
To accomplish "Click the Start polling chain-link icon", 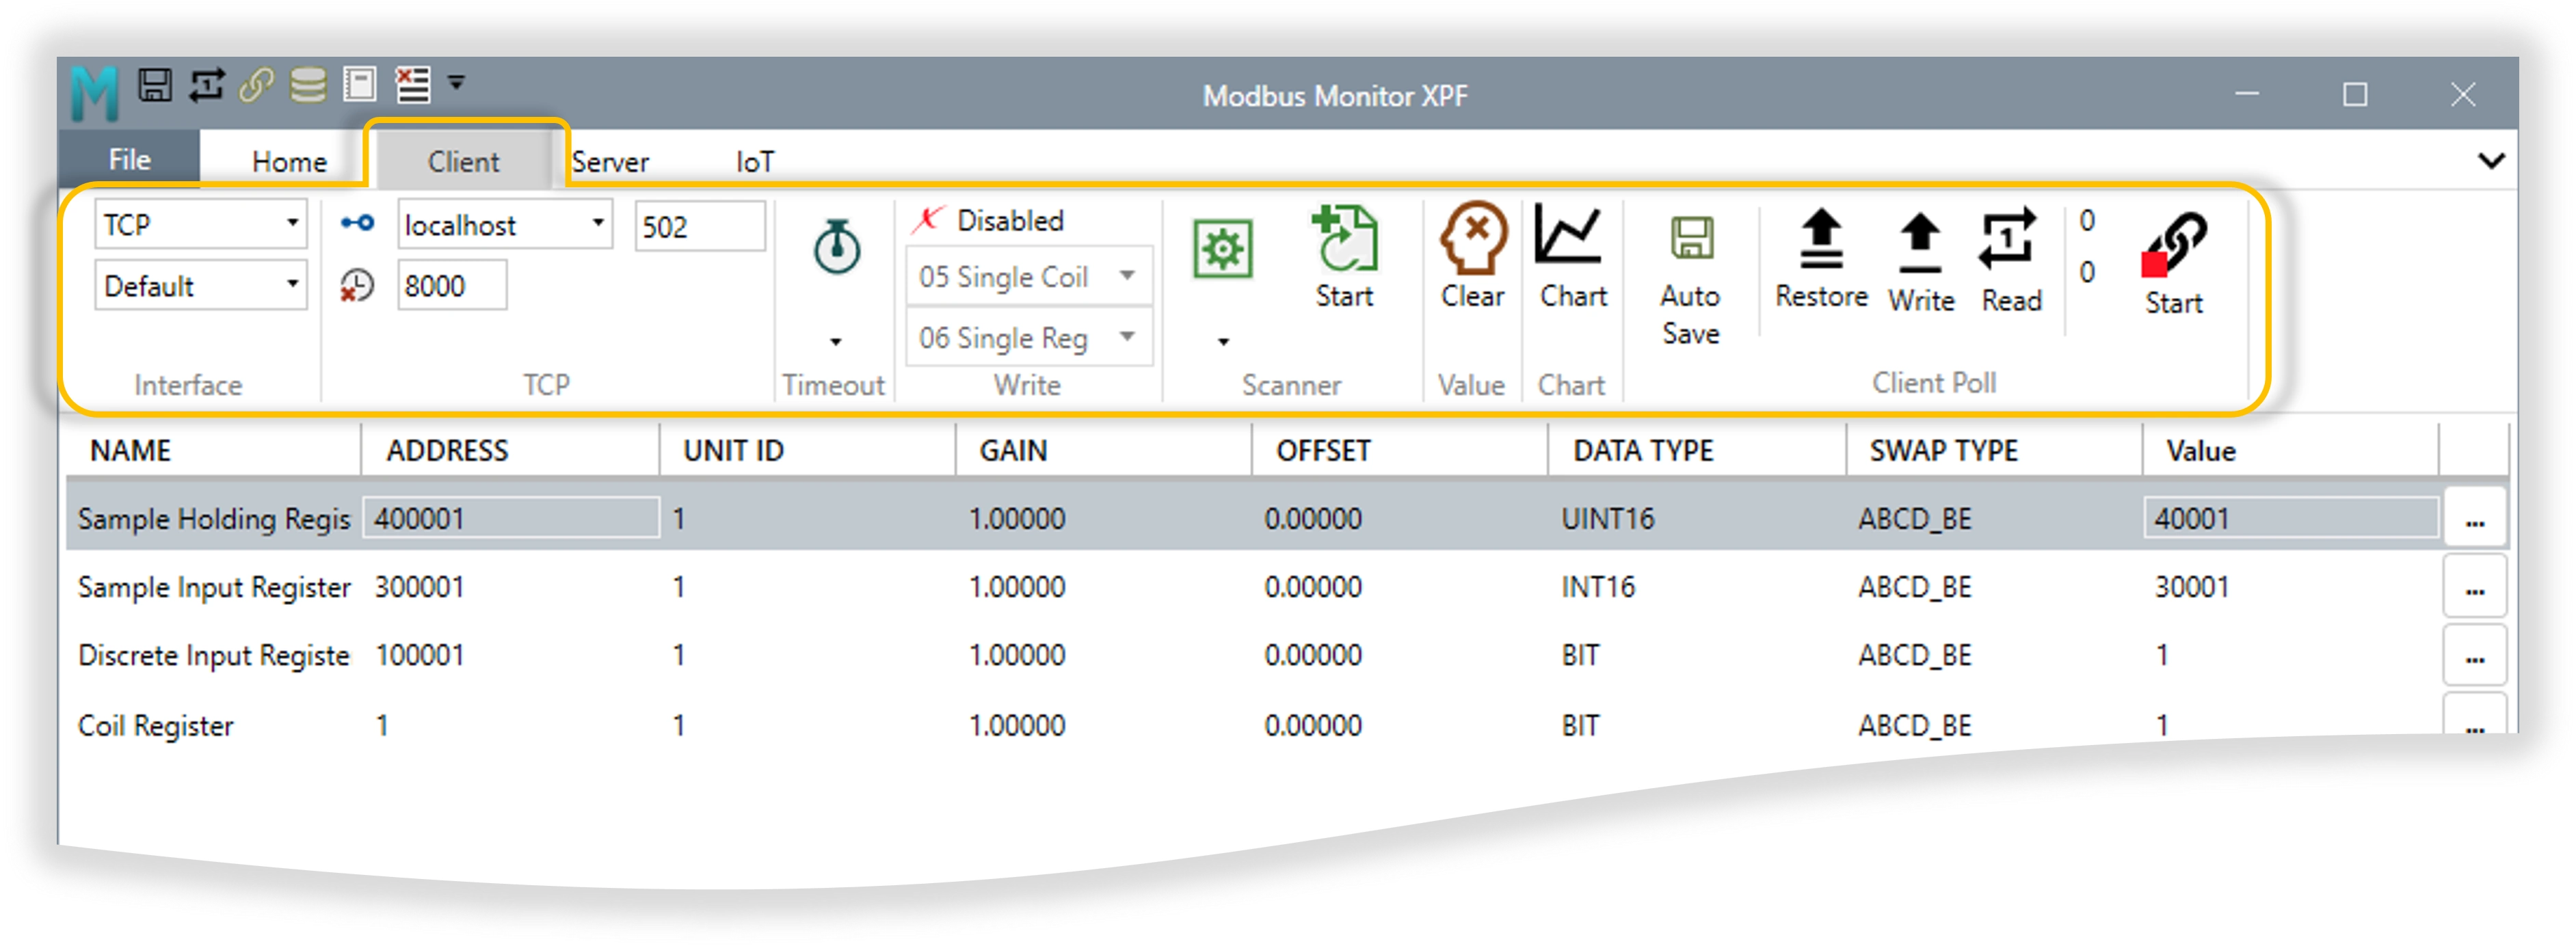I will point(2174,245).
